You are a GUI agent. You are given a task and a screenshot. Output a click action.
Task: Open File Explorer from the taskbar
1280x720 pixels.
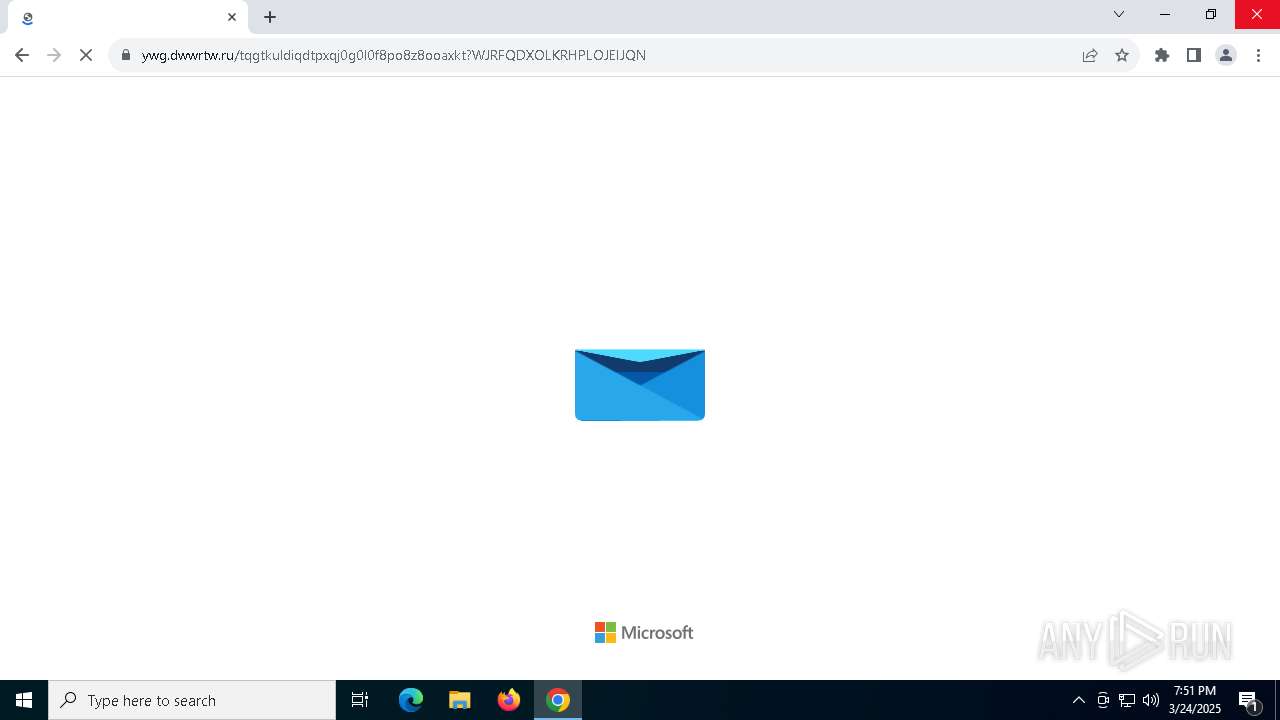(x=460, y=700)
